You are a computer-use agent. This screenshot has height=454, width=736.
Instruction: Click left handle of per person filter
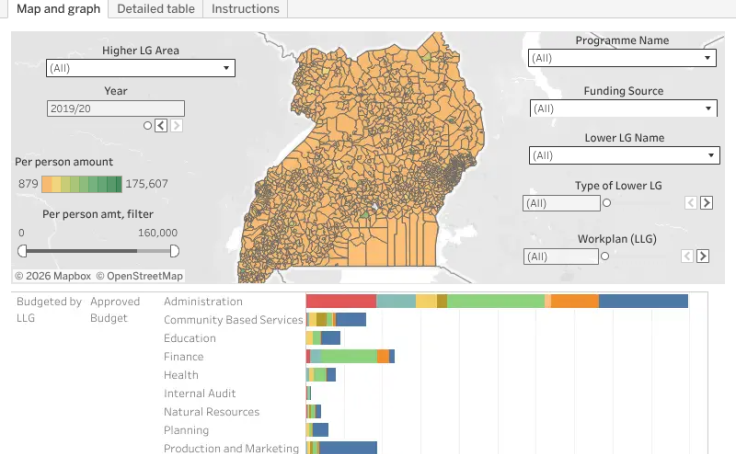[x=22, y=251]
